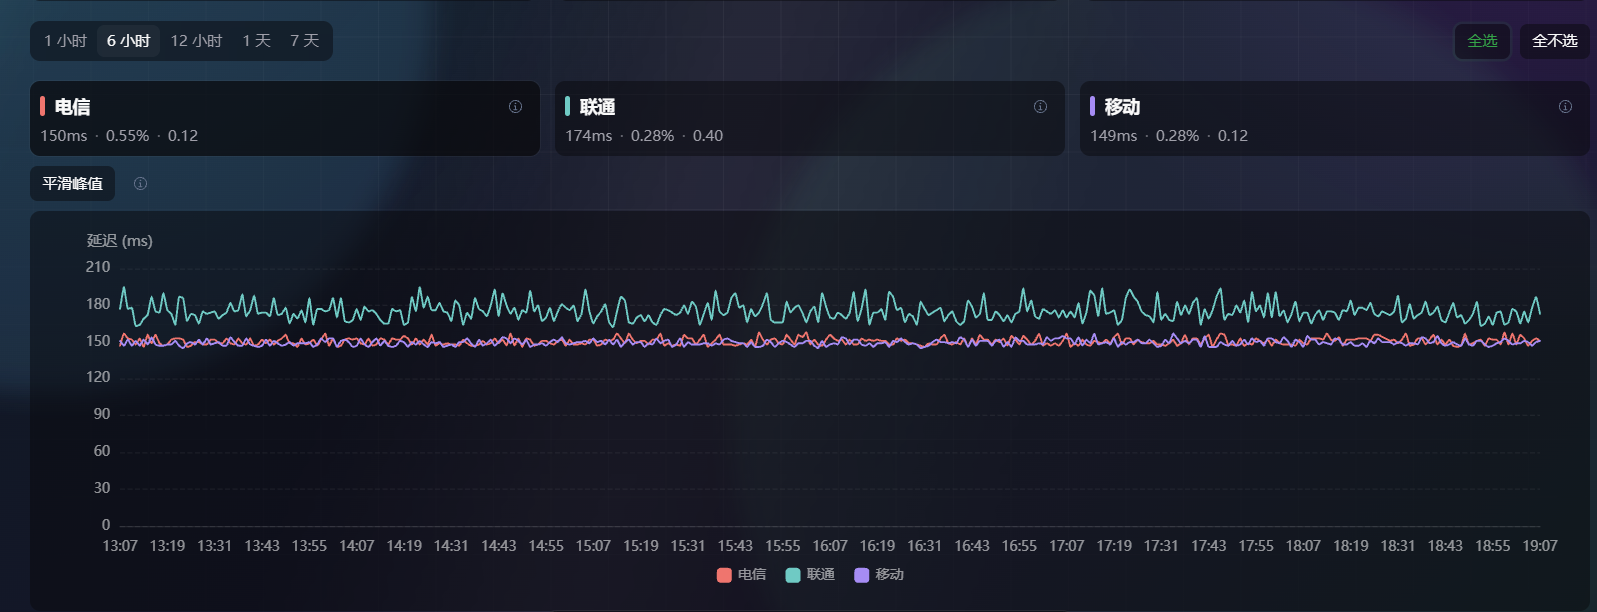Switch time range to 12 小时
The image size is (1597, 612).
tap(196, 41)
